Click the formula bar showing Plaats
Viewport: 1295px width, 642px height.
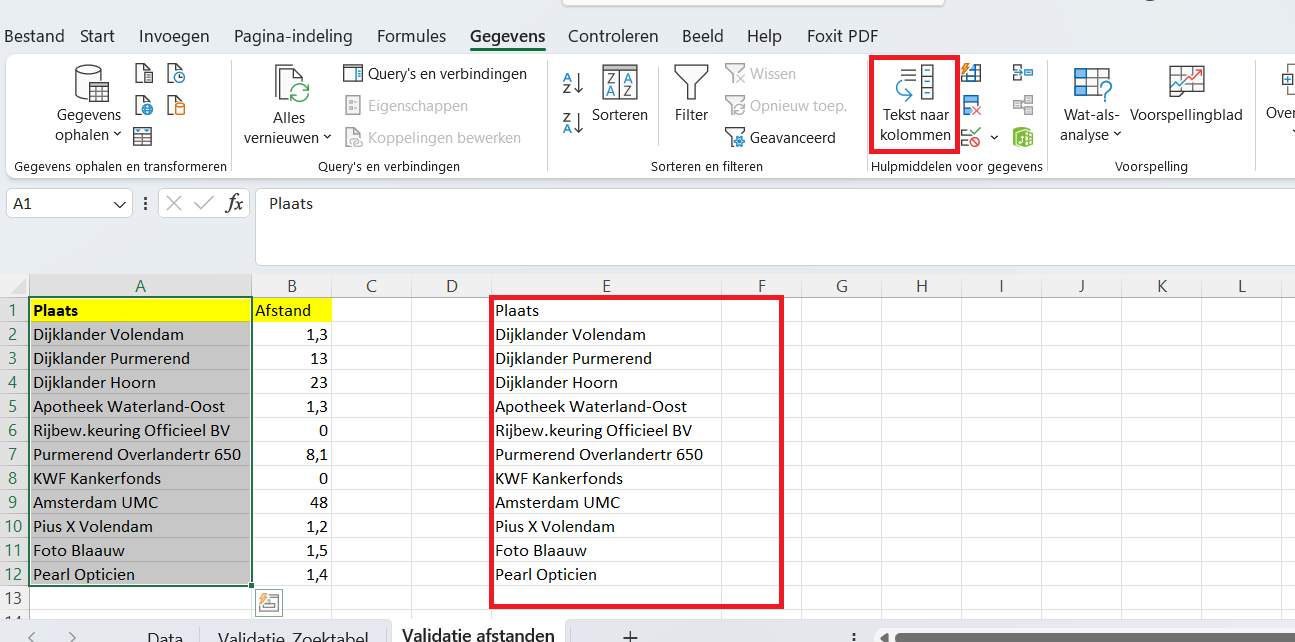pos(775,227)
